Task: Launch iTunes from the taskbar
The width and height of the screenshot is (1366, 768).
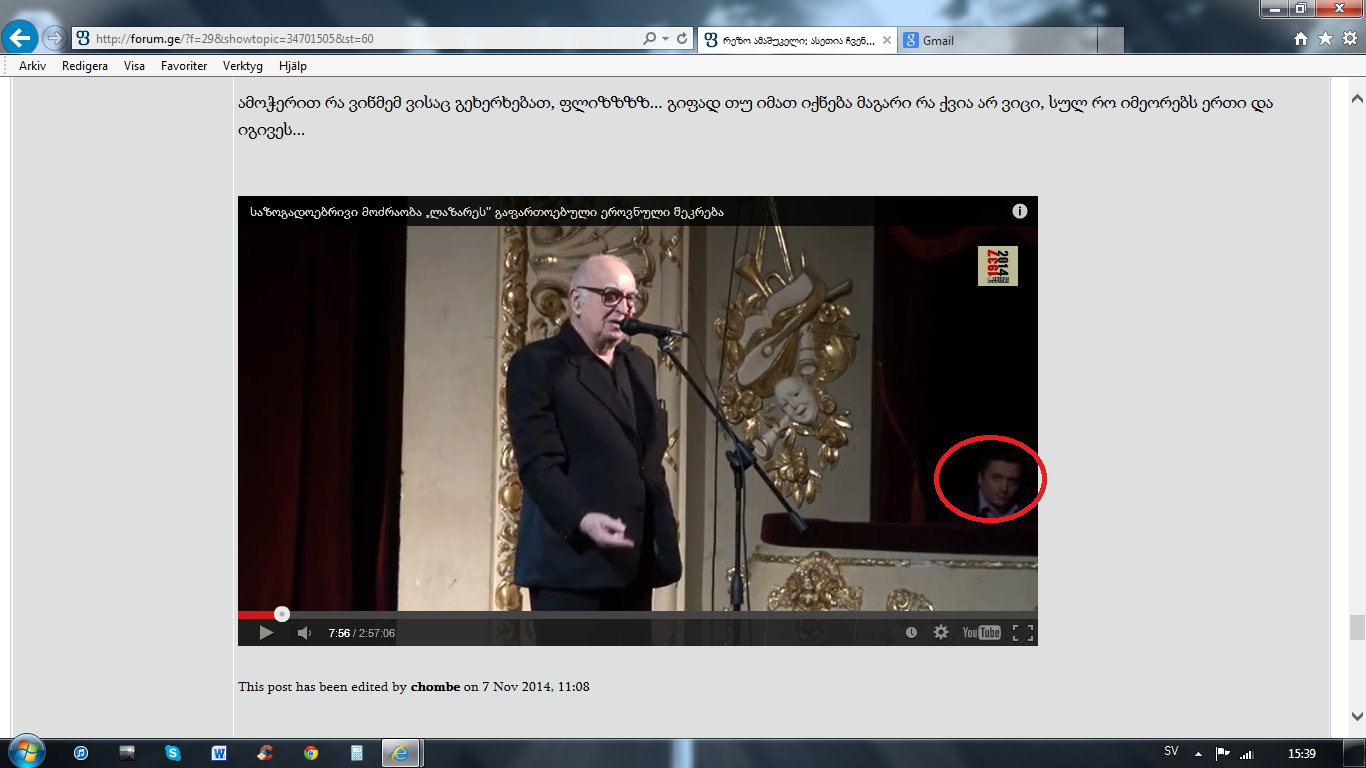Action: [81, 753]
